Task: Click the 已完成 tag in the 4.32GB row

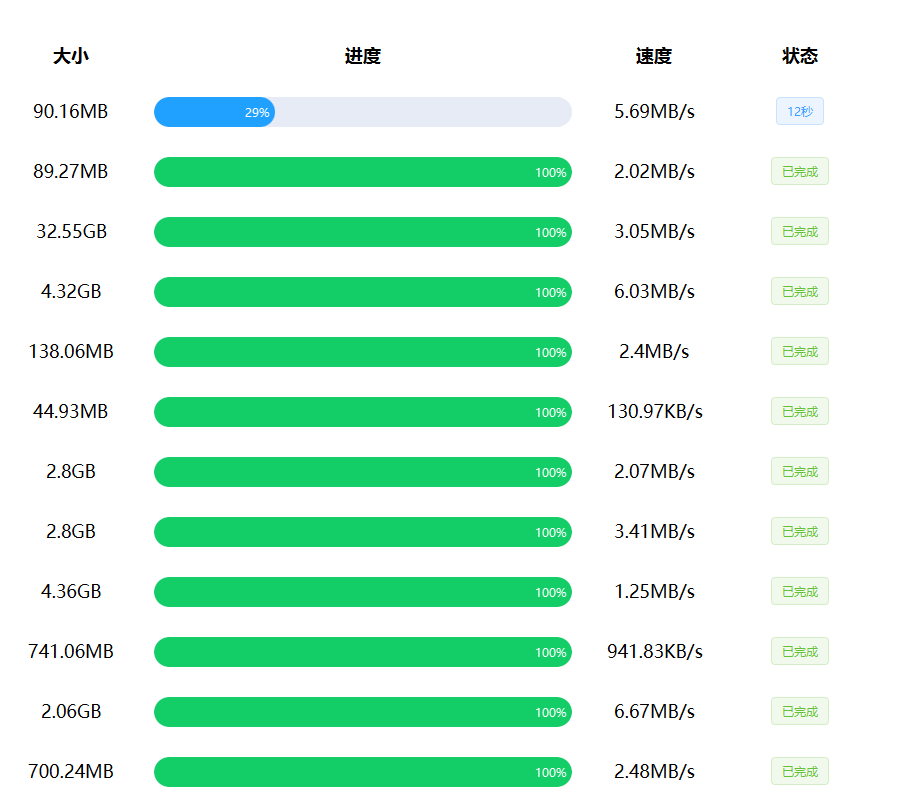Action: coord(800,291)
